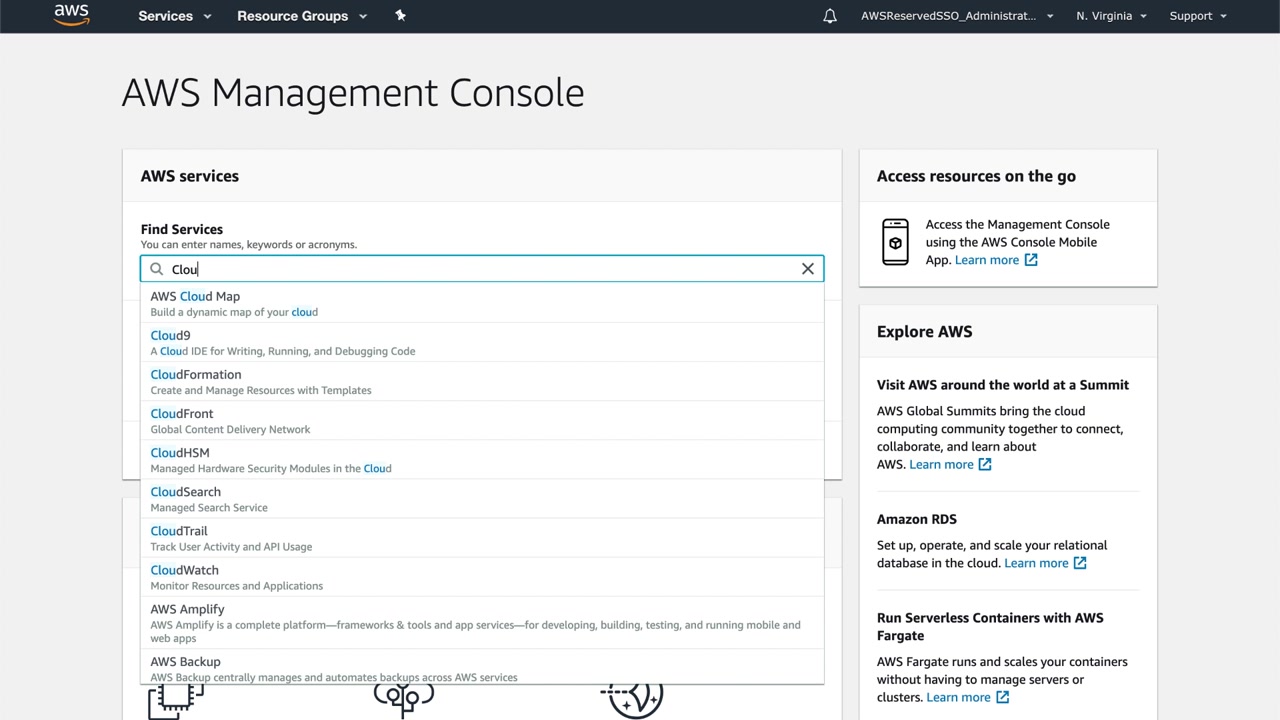The height and width of the screenshot is (720, 1280).
Task: Click the search magnifier icon
Action: point(157,269)
